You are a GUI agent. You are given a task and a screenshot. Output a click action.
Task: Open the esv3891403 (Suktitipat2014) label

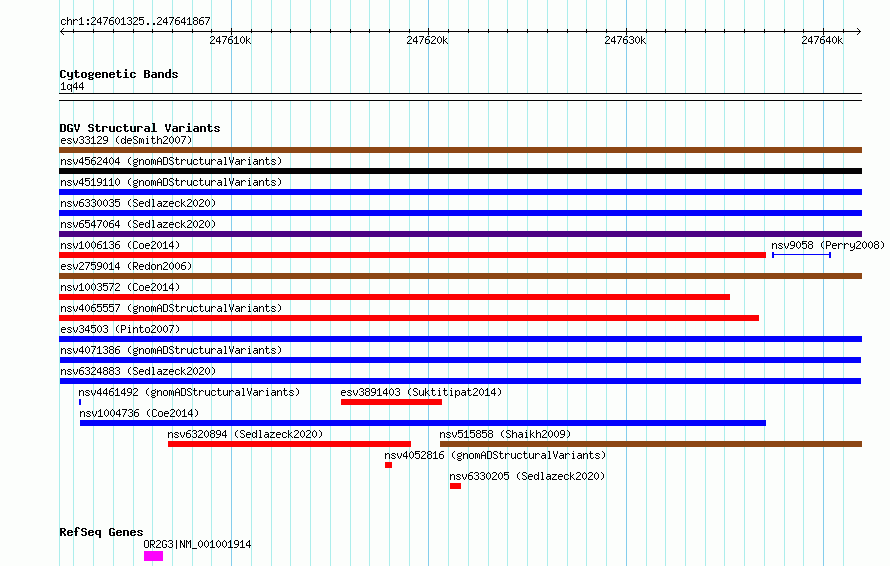tap(421, 392)
